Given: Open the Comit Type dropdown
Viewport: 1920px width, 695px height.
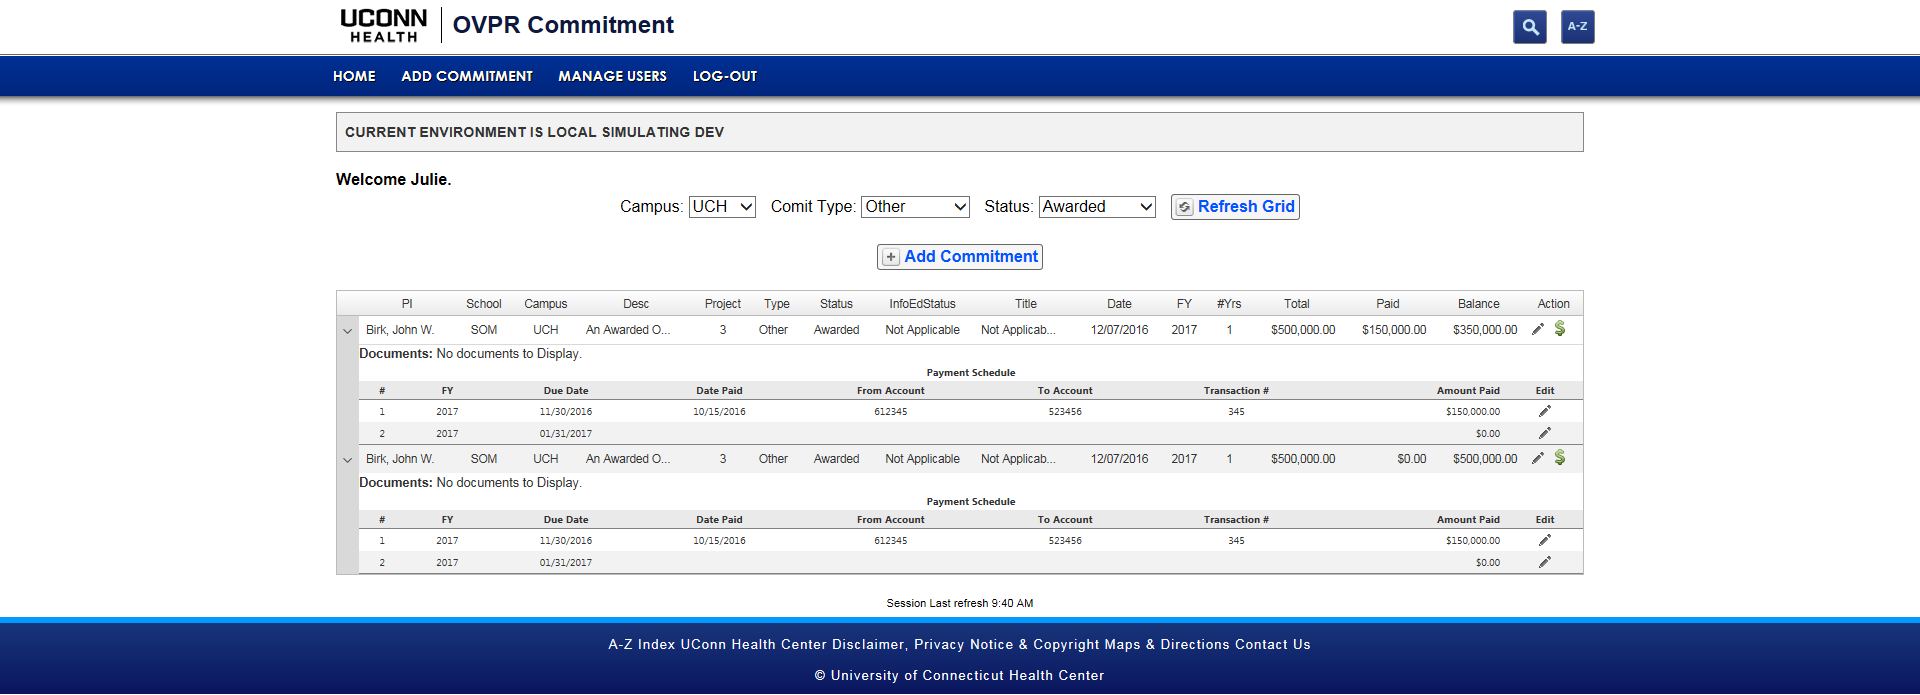Looking at the screenshot, I should [915, 207].
